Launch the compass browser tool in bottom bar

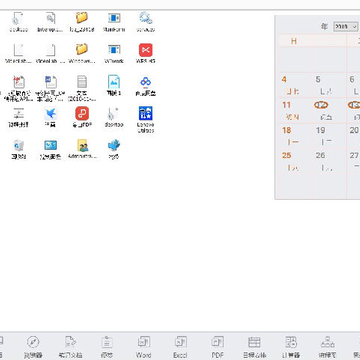click(x=33, y=342)
